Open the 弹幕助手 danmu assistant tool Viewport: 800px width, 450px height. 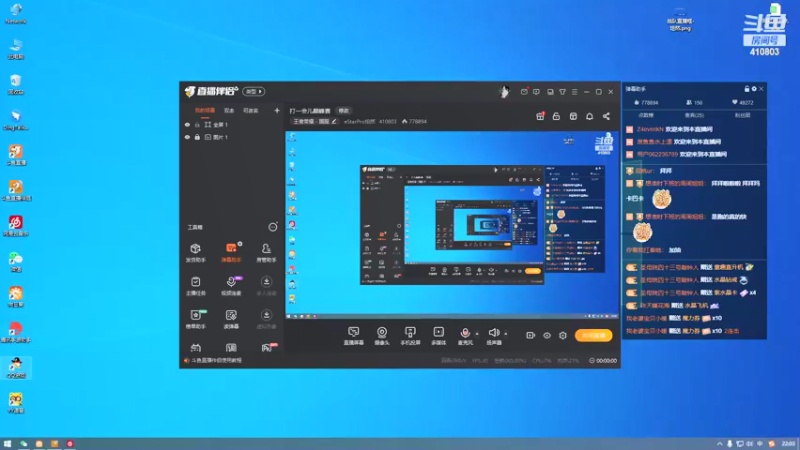click(231, 252)
